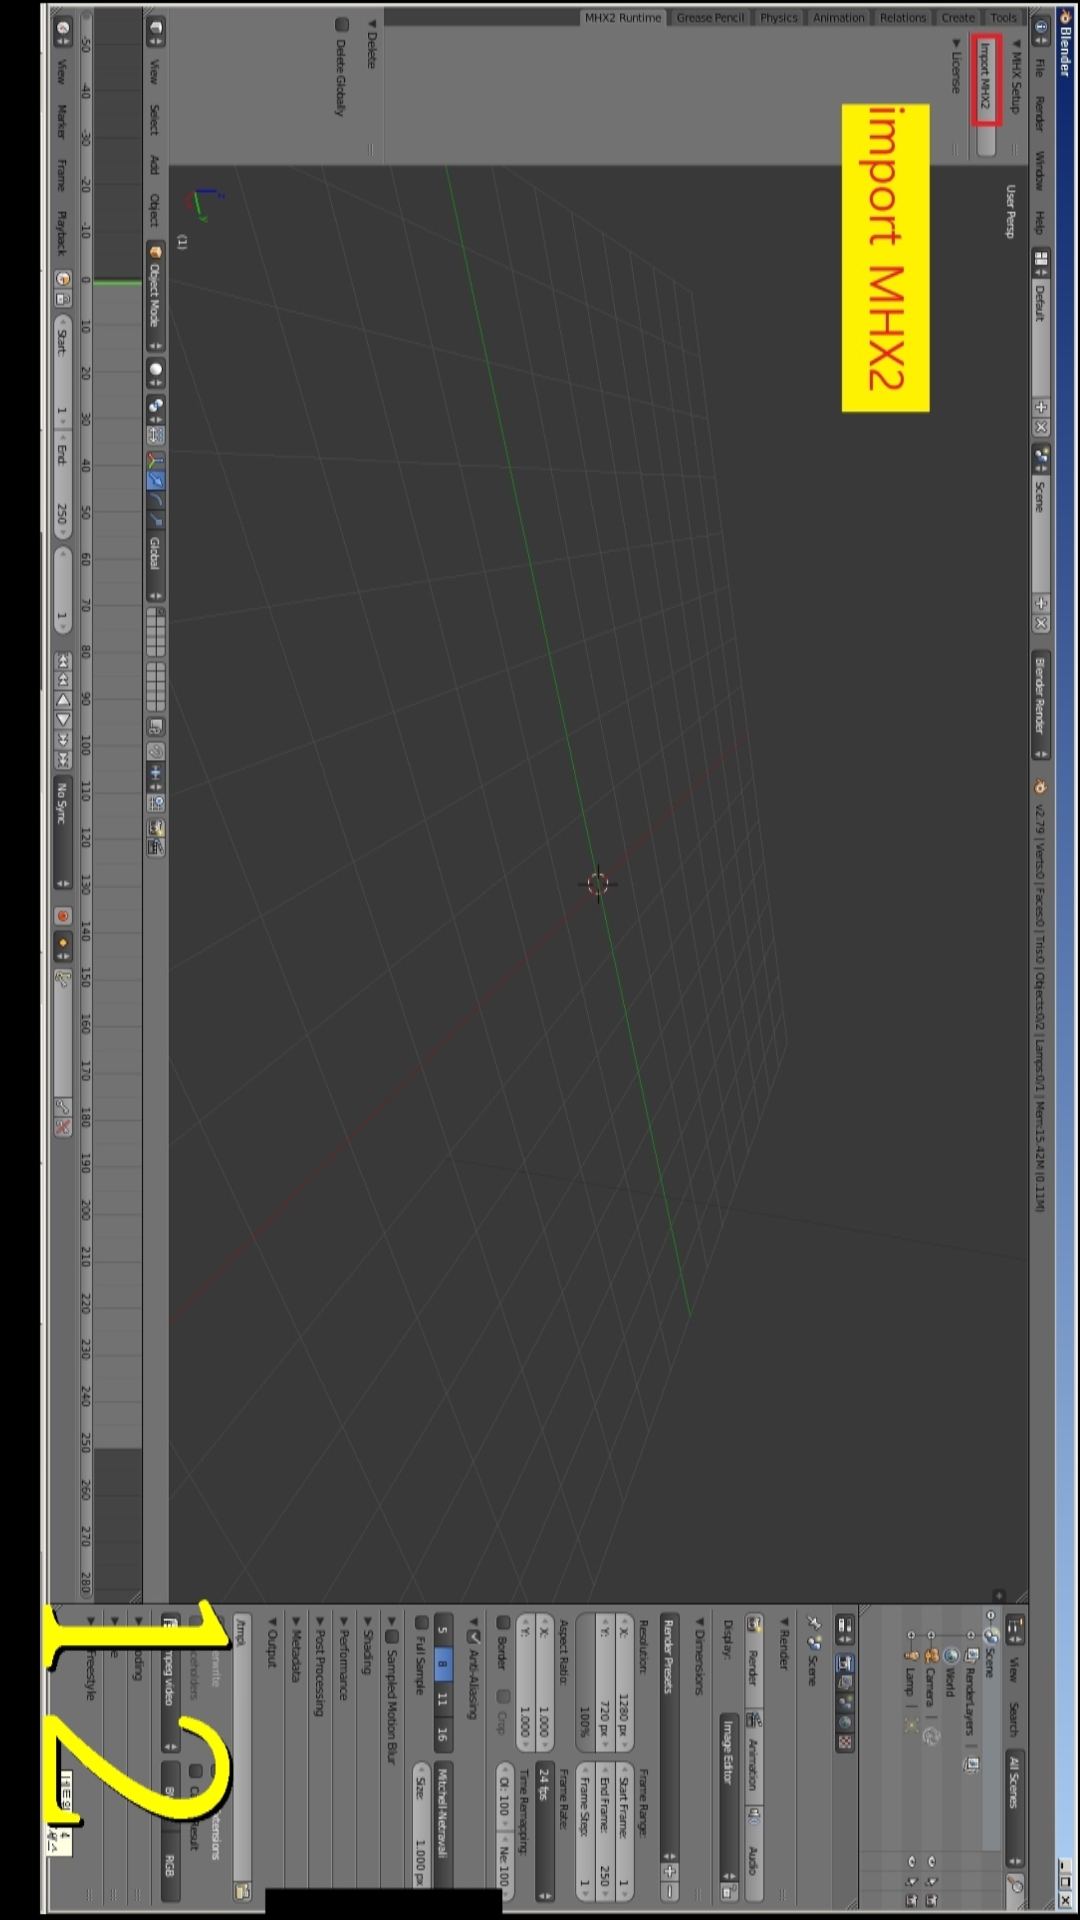Enable the Delete Globally checkbox
Image resolution: width=1080 pixels, height=1920 pixels.
point(342,24)
